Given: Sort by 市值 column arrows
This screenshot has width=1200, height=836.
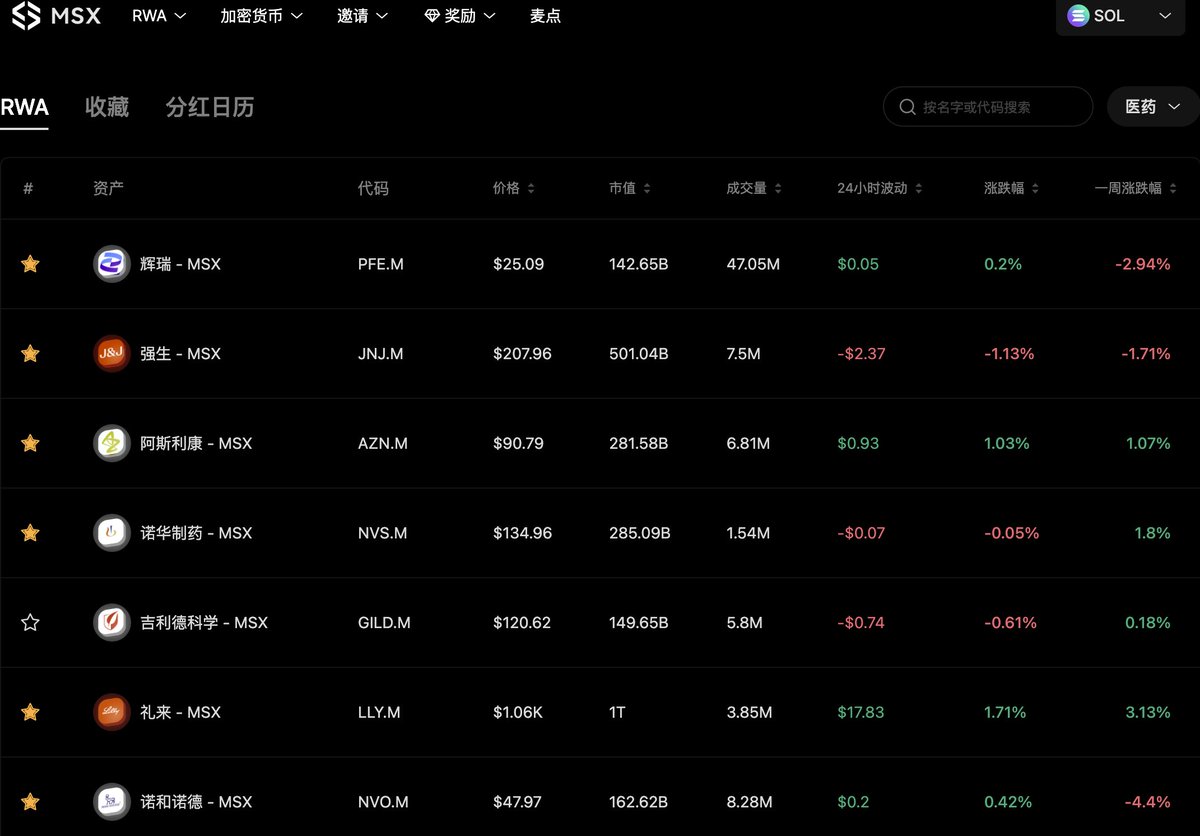Looking at the screenshot, I should [x=647, y=188].
